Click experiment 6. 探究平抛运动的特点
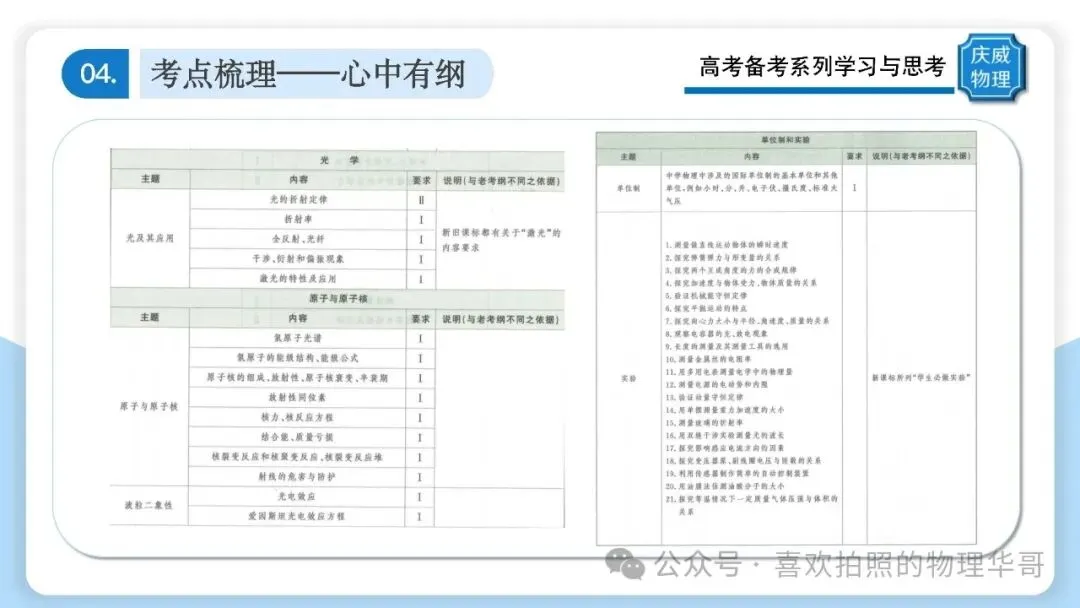Image resolution: width=1080 pixels, height=608 pixels. pyautogui.click(x=706, y=308)
